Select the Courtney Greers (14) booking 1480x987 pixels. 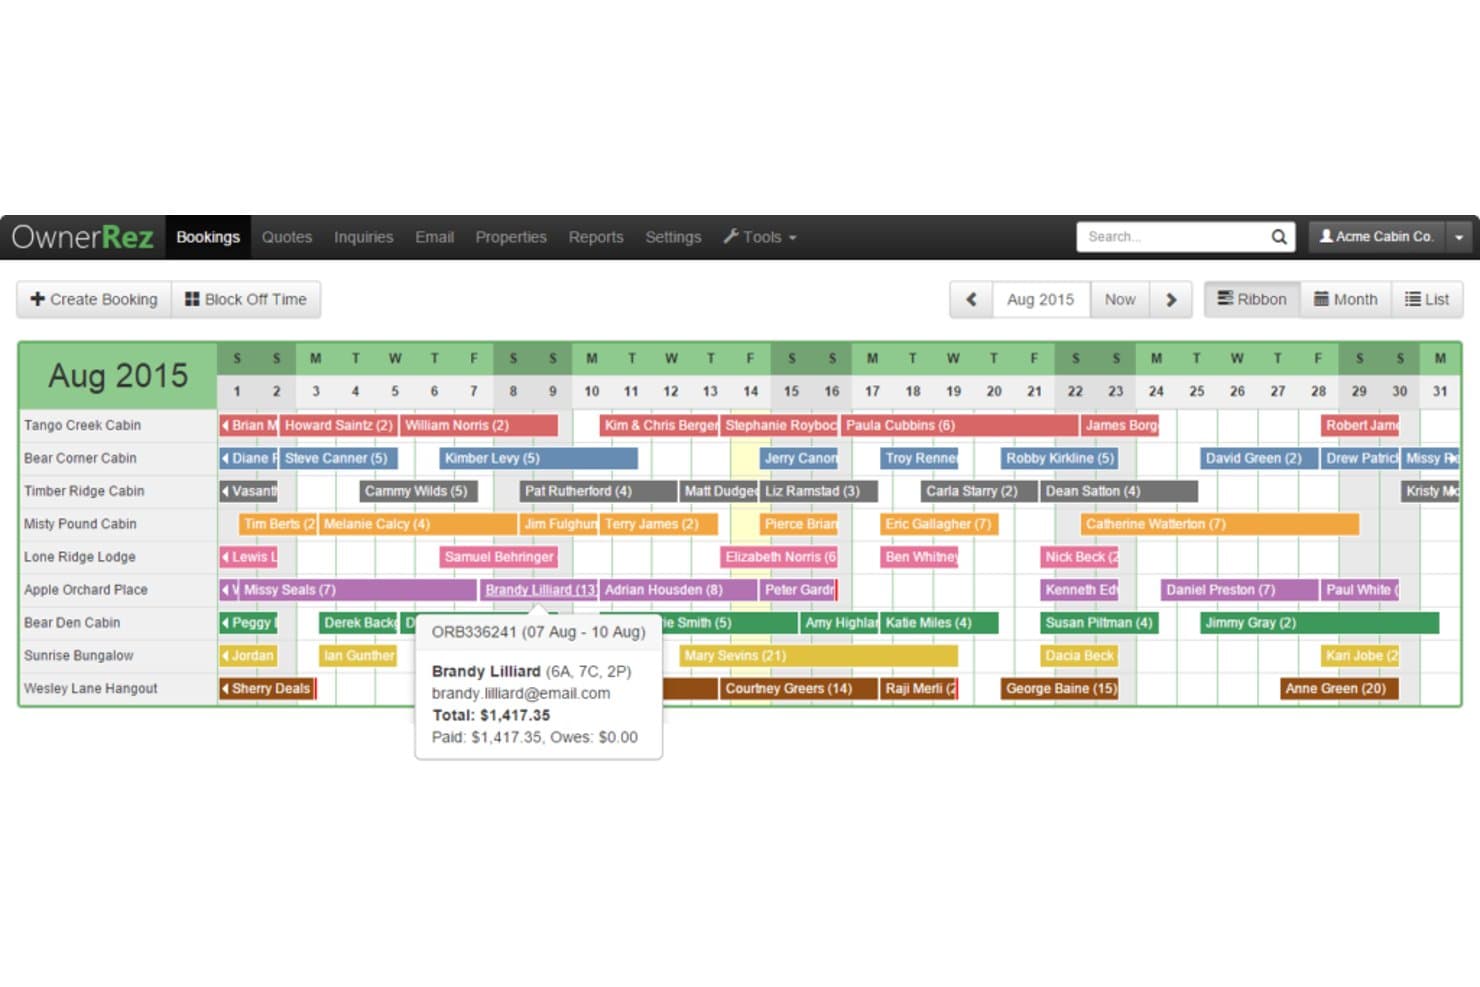[798, 689]
